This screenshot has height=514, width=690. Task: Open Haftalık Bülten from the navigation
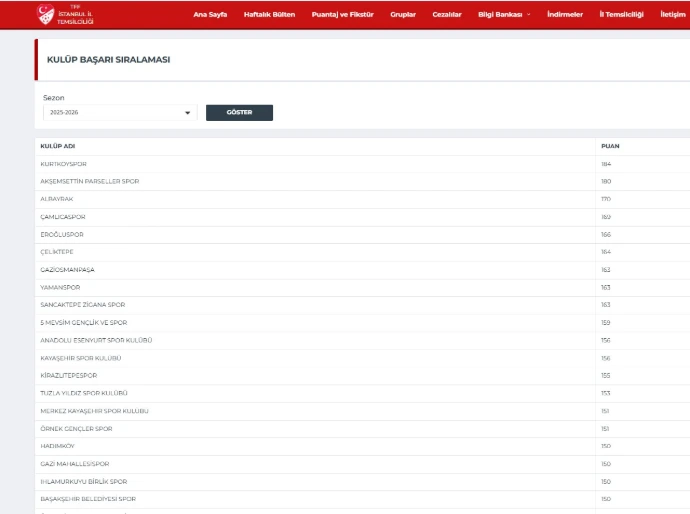click(269, 14)
